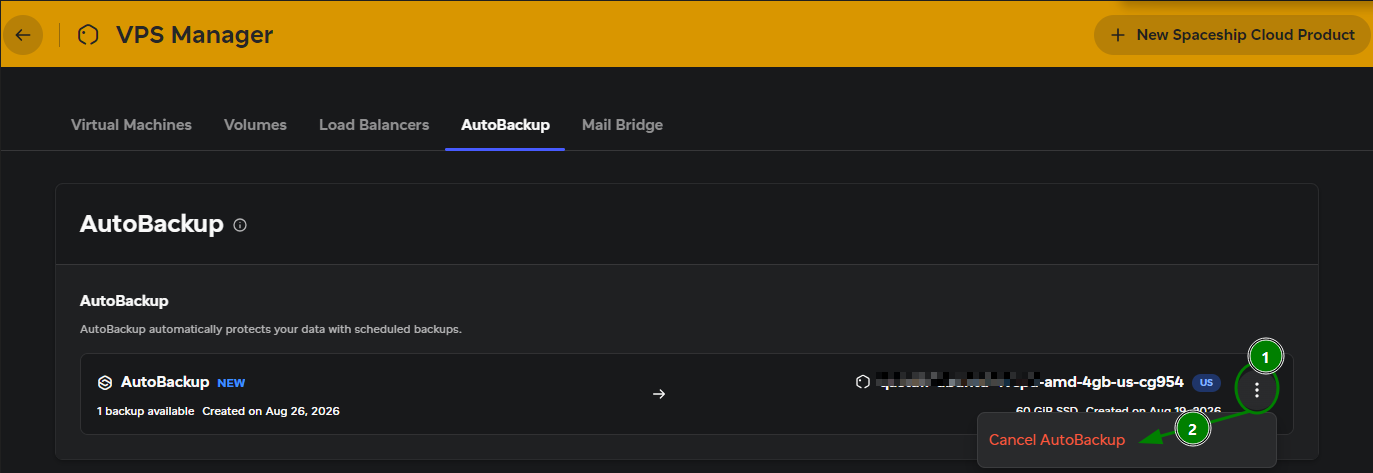Open the three-dot options menu
This screenshot has width=1373, height=473.
click(1257, 390)
